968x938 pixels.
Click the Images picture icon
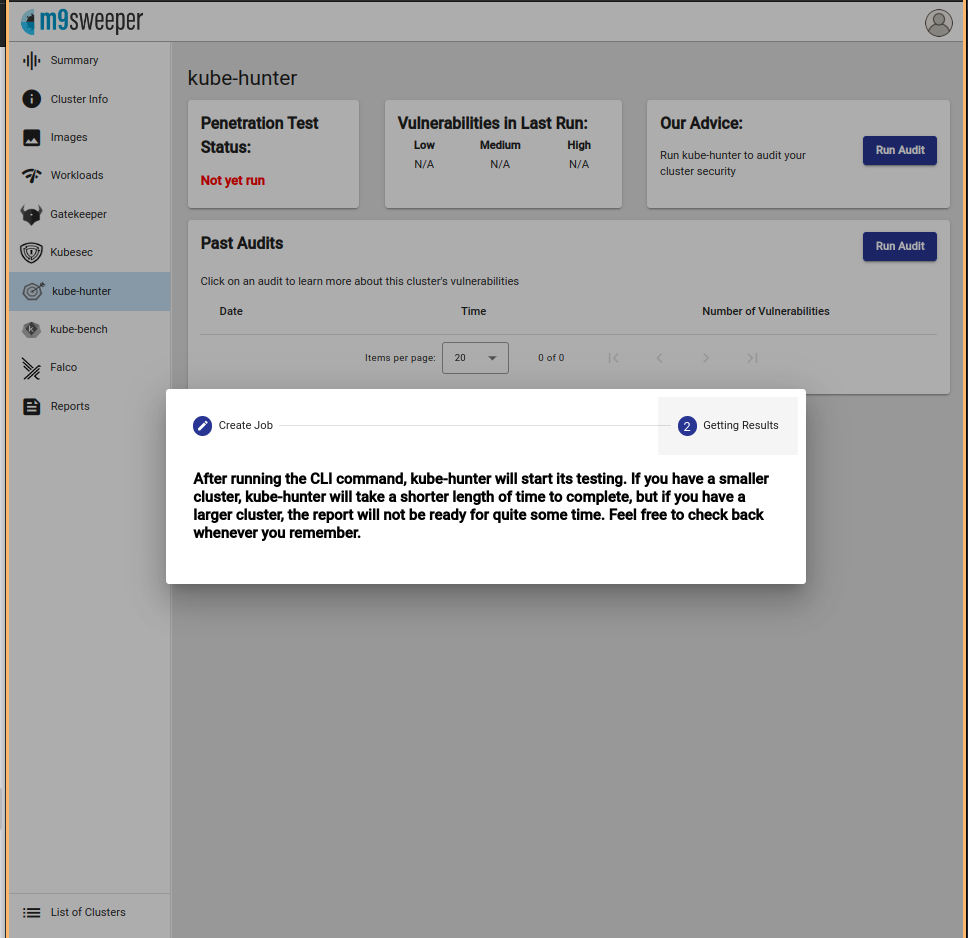[32, 138]
